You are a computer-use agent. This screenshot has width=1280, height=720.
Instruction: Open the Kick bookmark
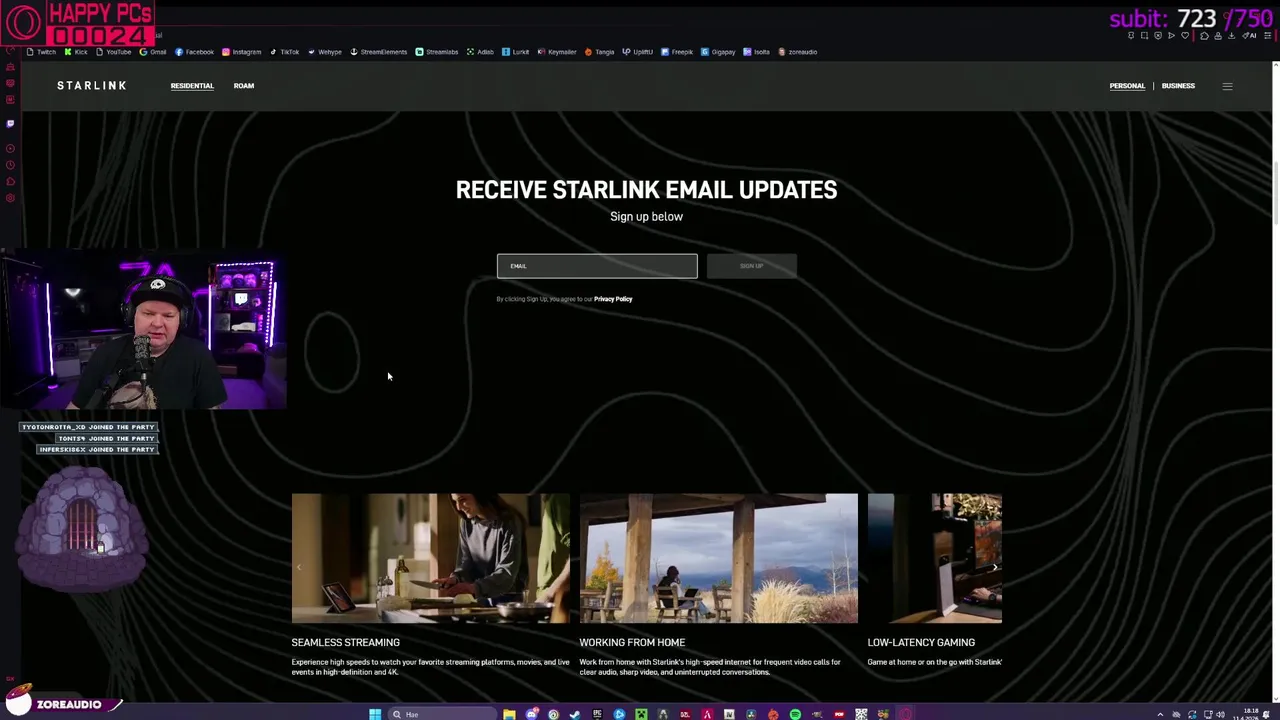coord(76,52)
